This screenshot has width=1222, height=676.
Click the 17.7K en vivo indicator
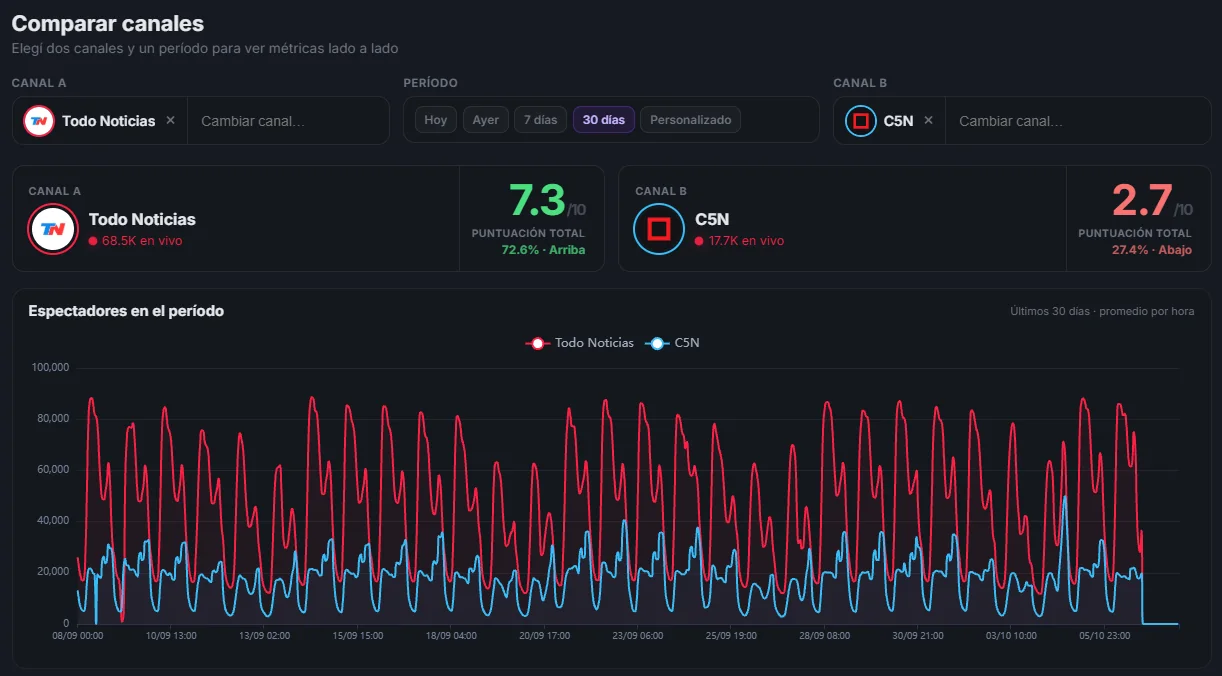pos(739,241)
